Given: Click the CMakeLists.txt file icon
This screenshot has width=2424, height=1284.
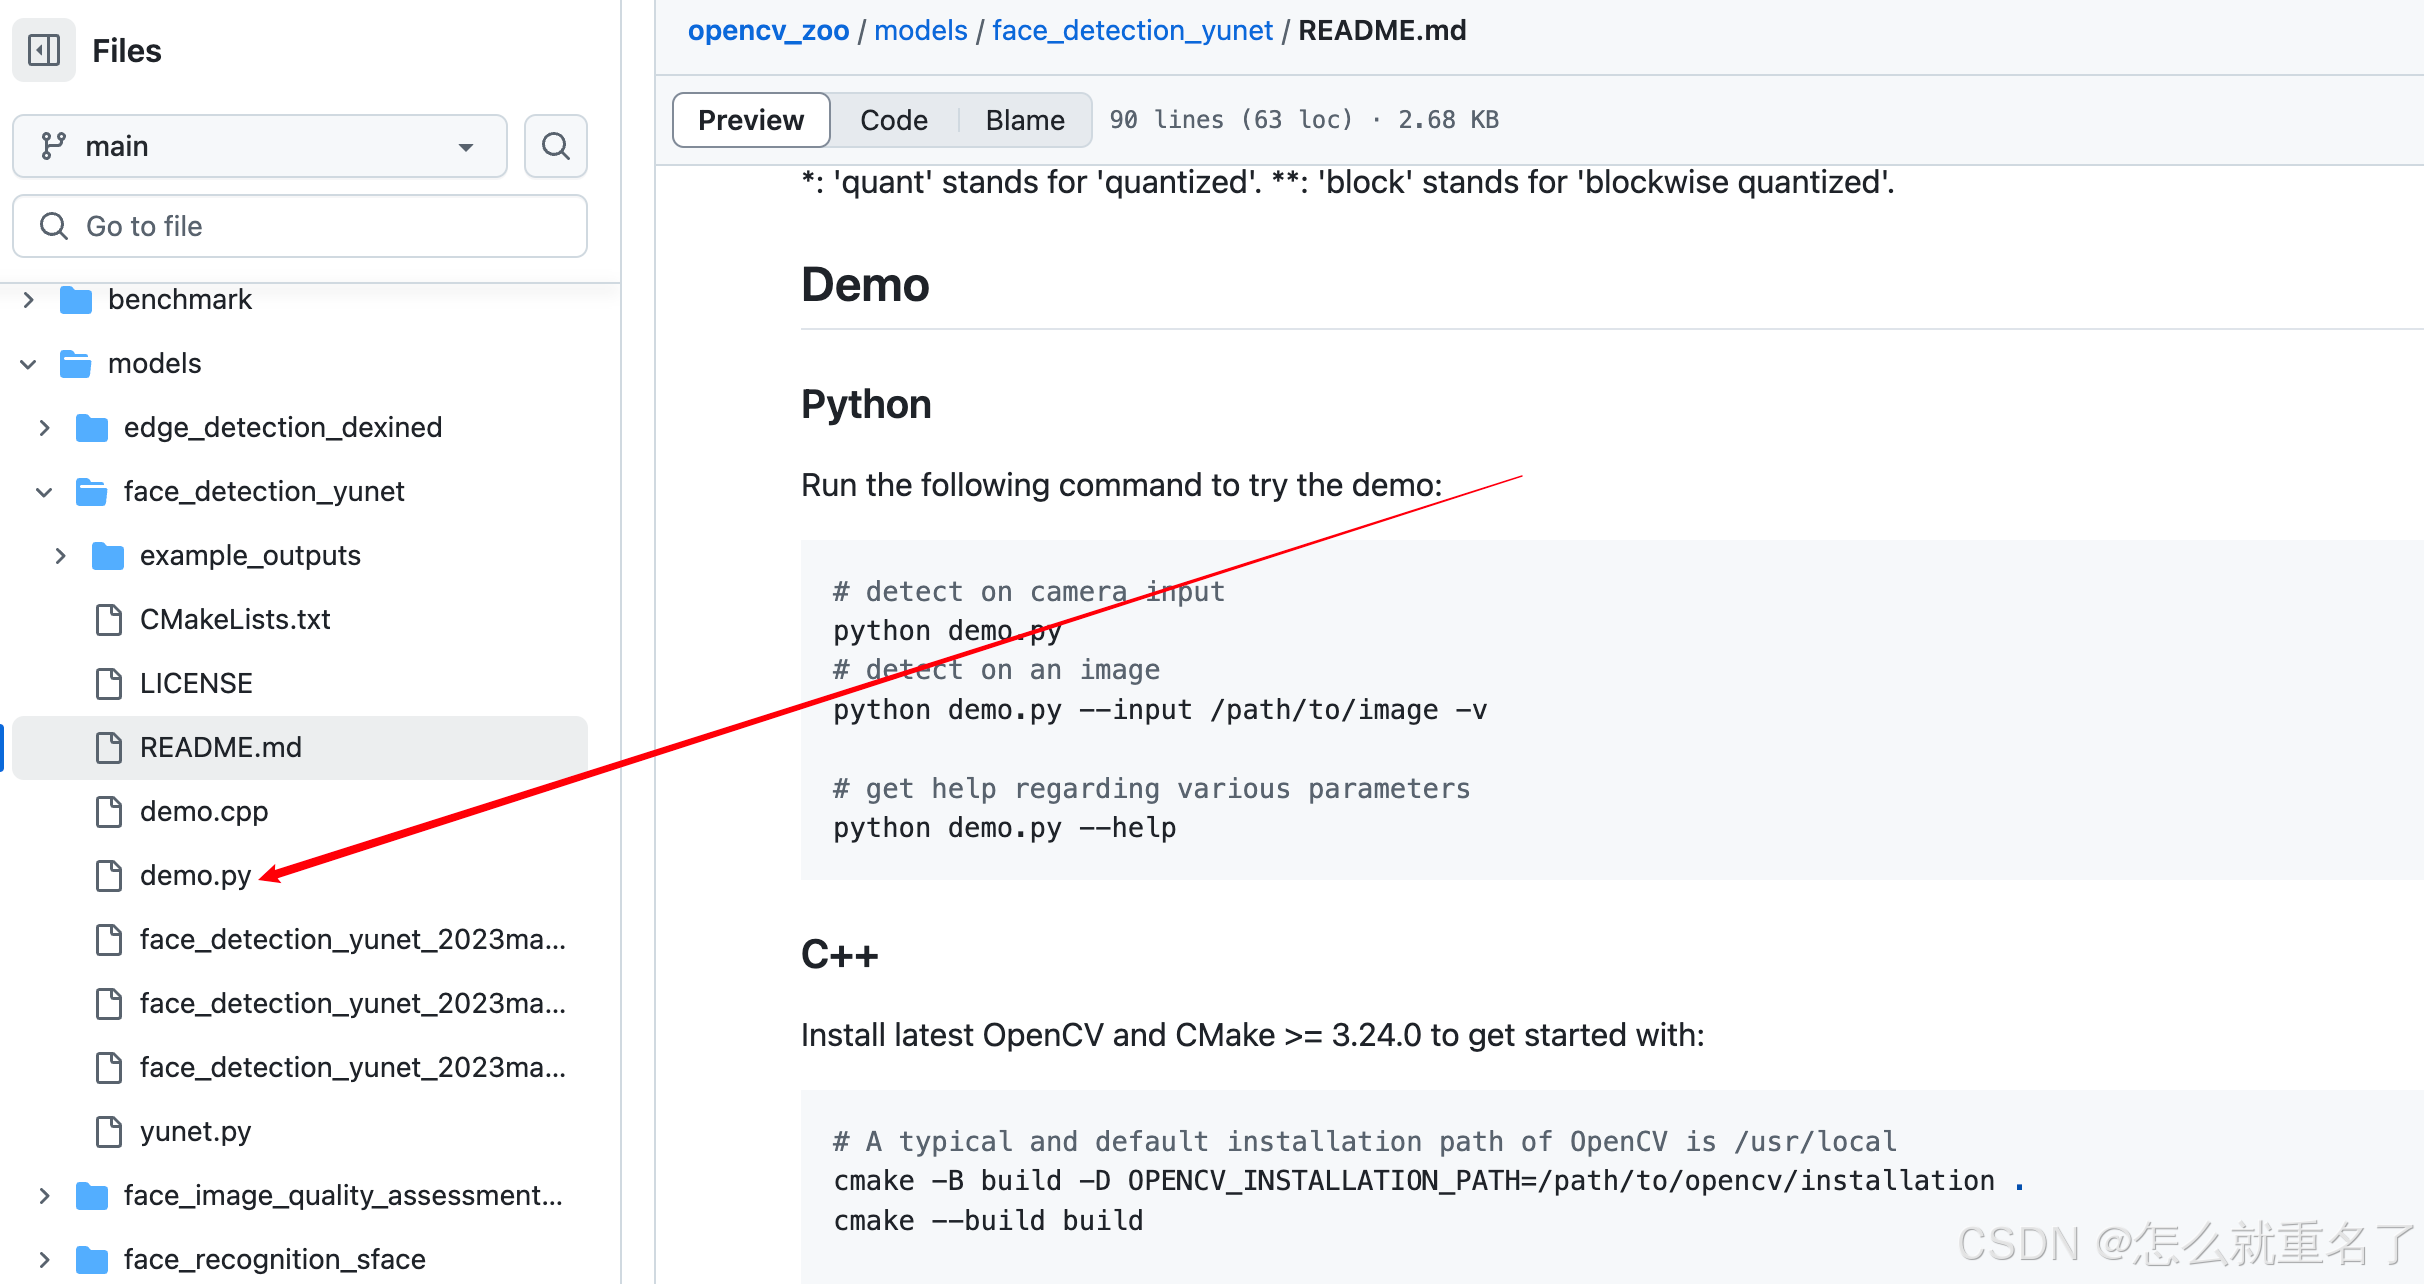Looking at the screenshot, I should click(x=108, y=620).
